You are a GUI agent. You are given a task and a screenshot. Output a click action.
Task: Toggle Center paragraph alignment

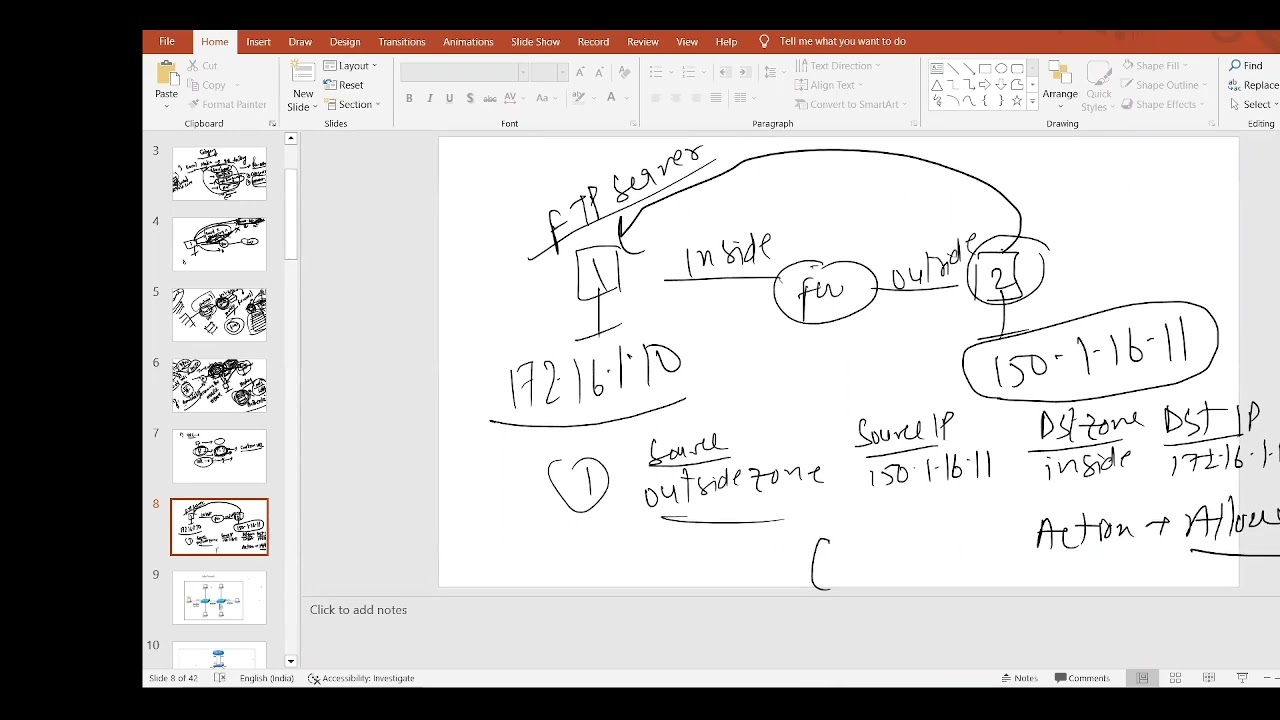(x=676, y=98)
